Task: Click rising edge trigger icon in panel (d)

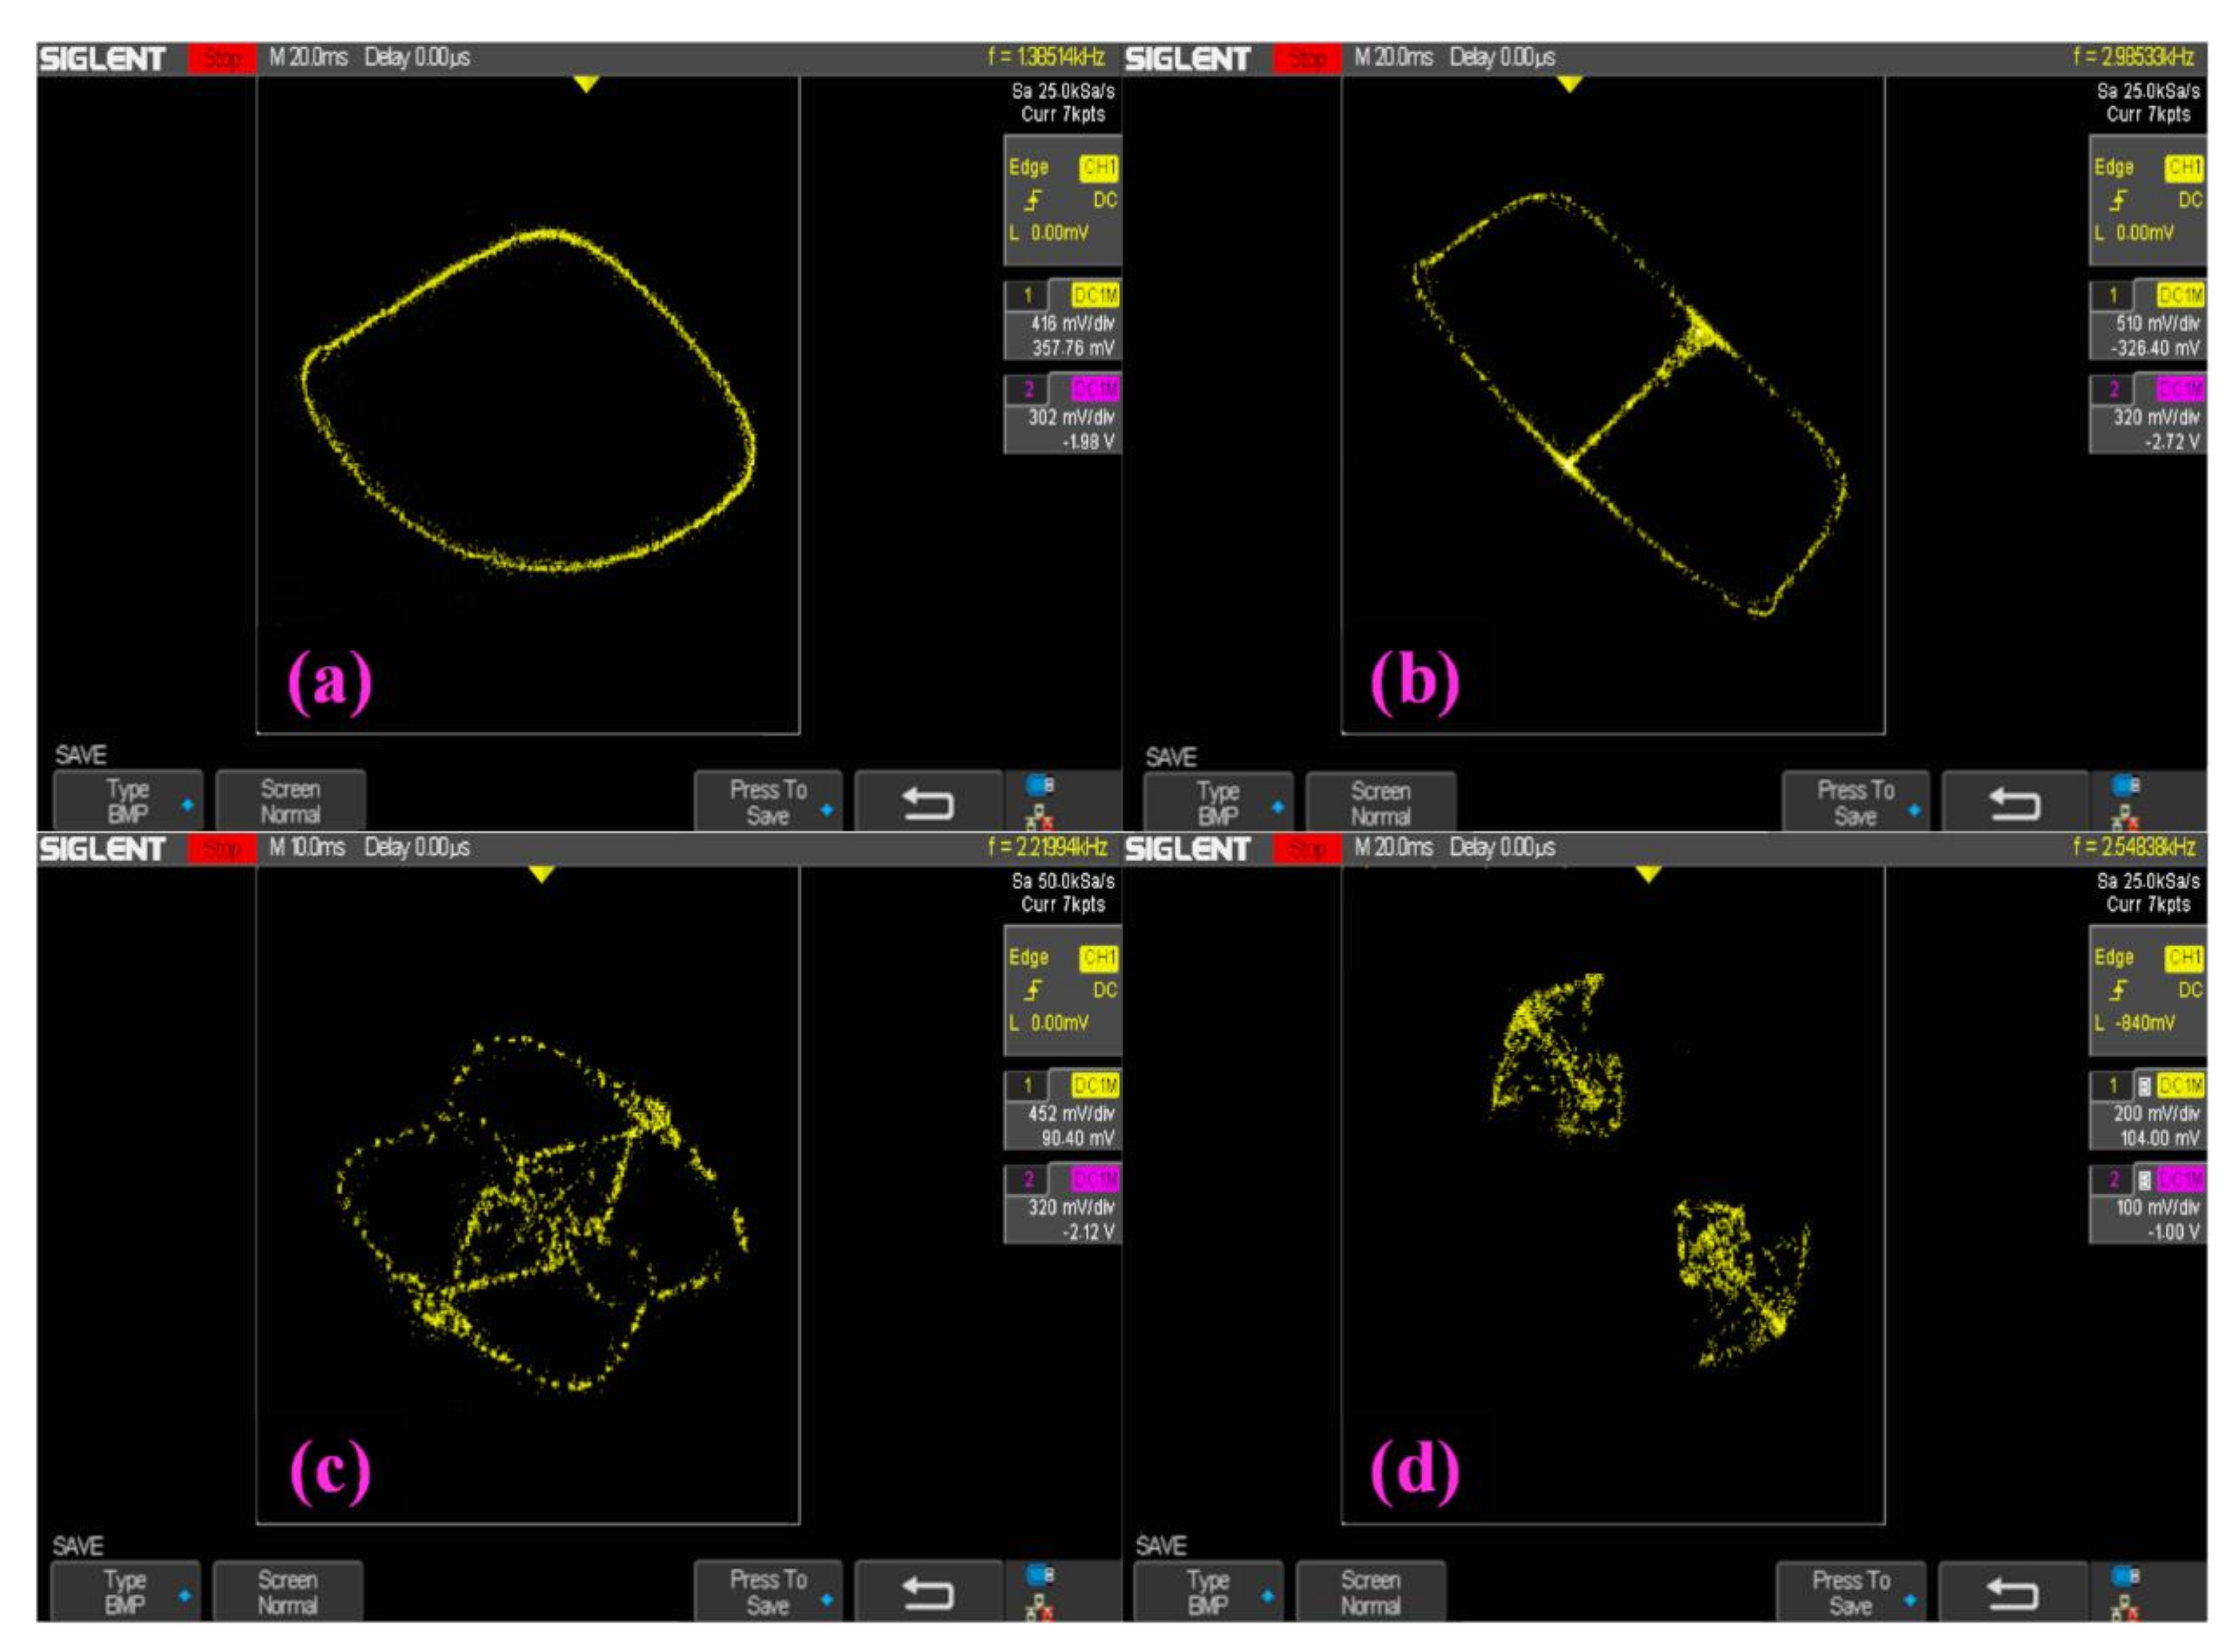Action: (2118, 991)
